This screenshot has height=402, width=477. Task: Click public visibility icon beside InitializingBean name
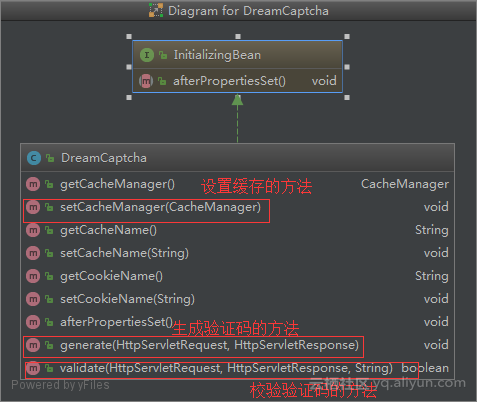[163, 55]
